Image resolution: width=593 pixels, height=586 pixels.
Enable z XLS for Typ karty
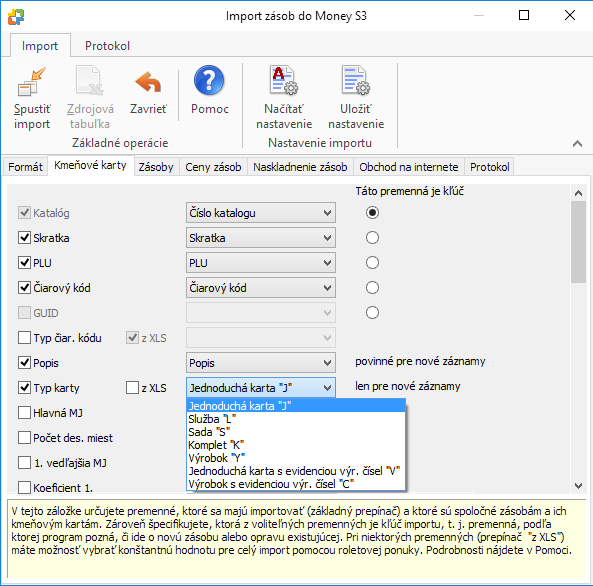point(132,387)
